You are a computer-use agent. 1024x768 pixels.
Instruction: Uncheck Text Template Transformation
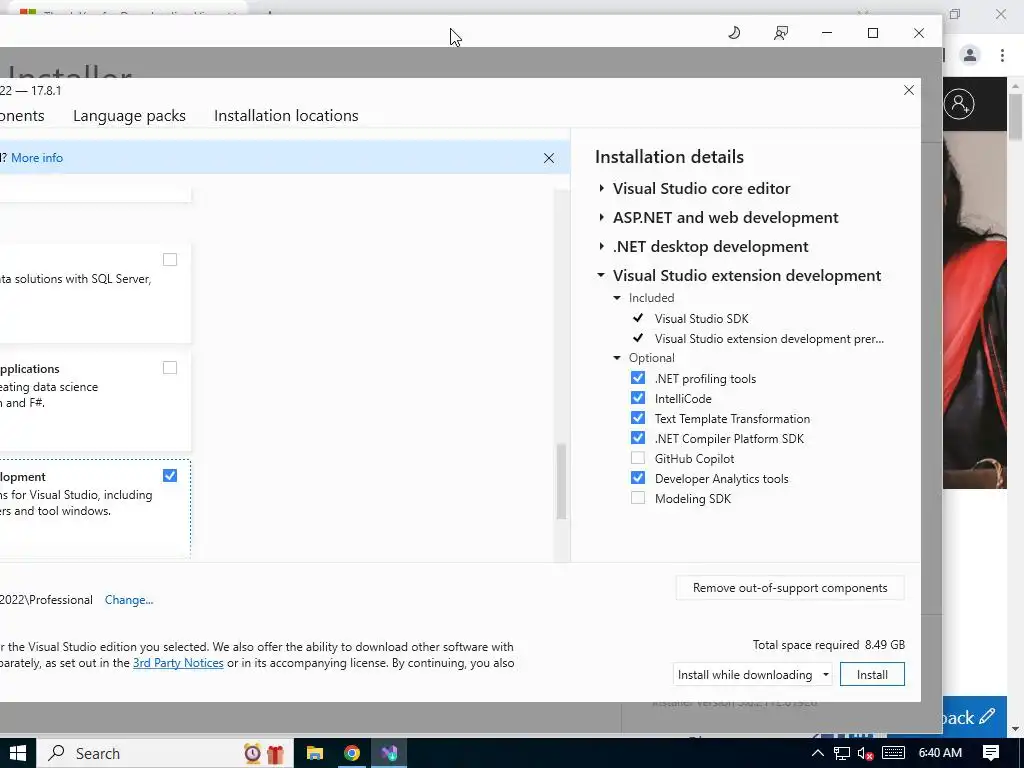click(x=637, y=418)
